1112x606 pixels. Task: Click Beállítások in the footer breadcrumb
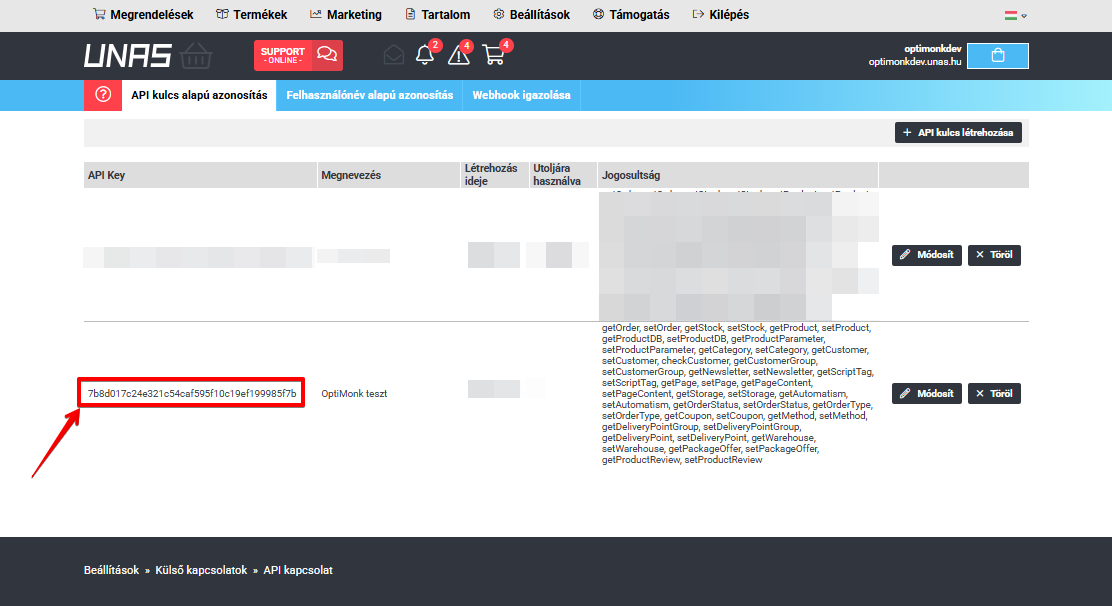[x=111, y=570]
